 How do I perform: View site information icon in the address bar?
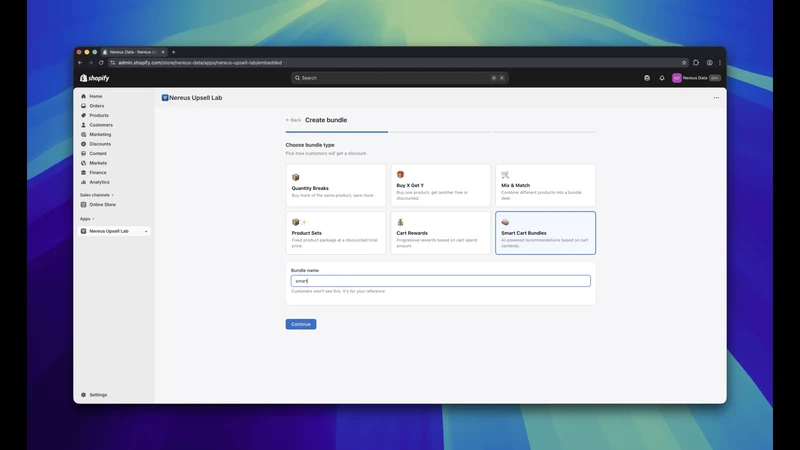click(x=113, y=63)
